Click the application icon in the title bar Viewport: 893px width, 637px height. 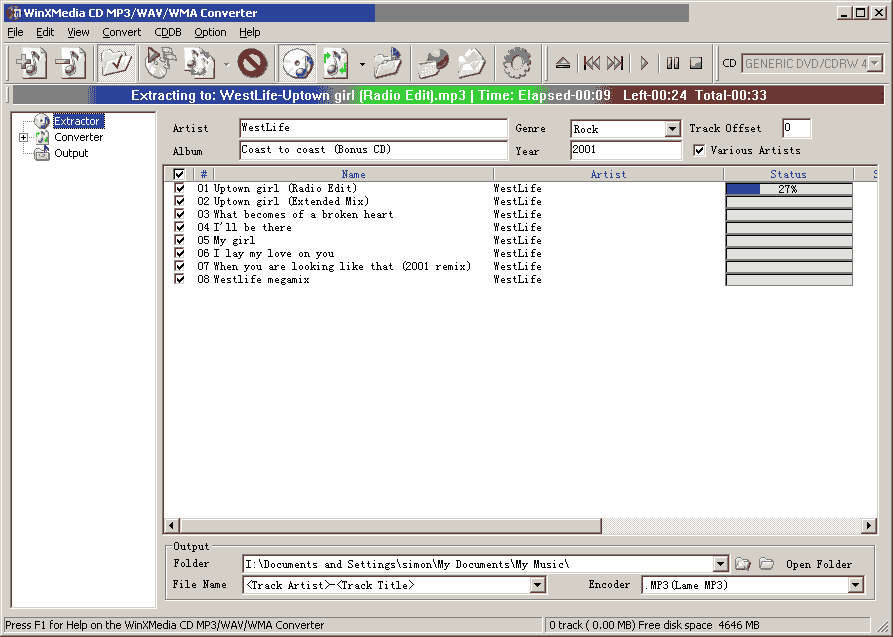click(x=13, y=13)
